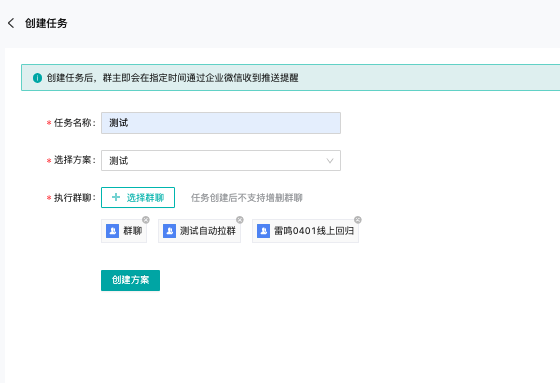Click the hint text 任务创建后不支持增删群聊
560x383 pixels.
pyautogui.click(x=247, y=198)
